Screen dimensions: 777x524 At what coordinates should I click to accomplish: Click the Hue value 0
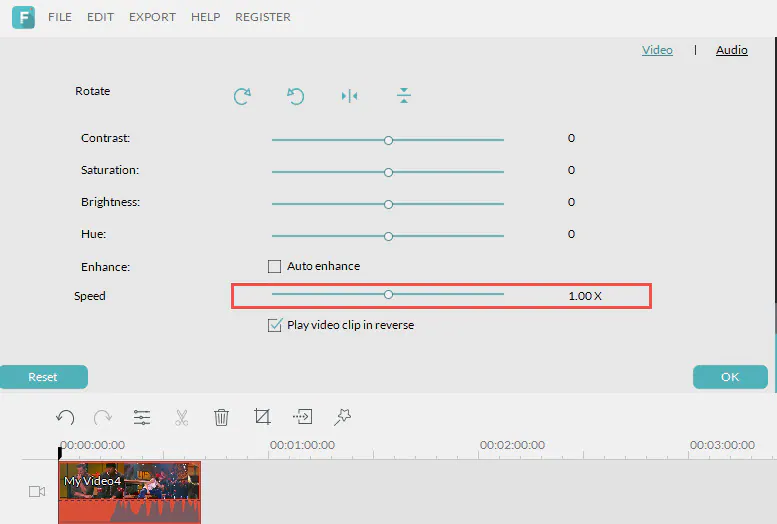[x=571, y=234]
